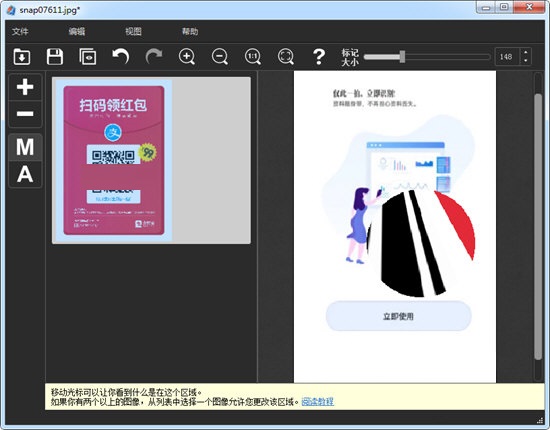The width and height of the screenshot is (550, 430).
Task: Decrease marker size with the down arrow
Action: (525, 61)
